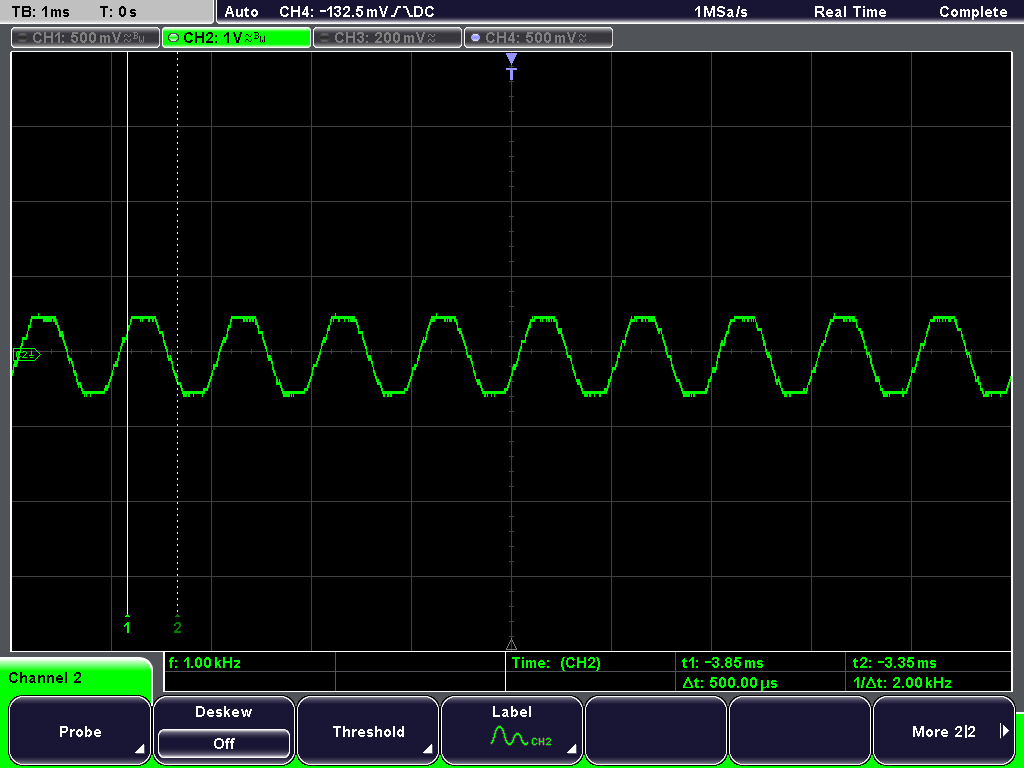
Task: Click the 1MSa/s sample rate readout
Action: pos(720,12)
